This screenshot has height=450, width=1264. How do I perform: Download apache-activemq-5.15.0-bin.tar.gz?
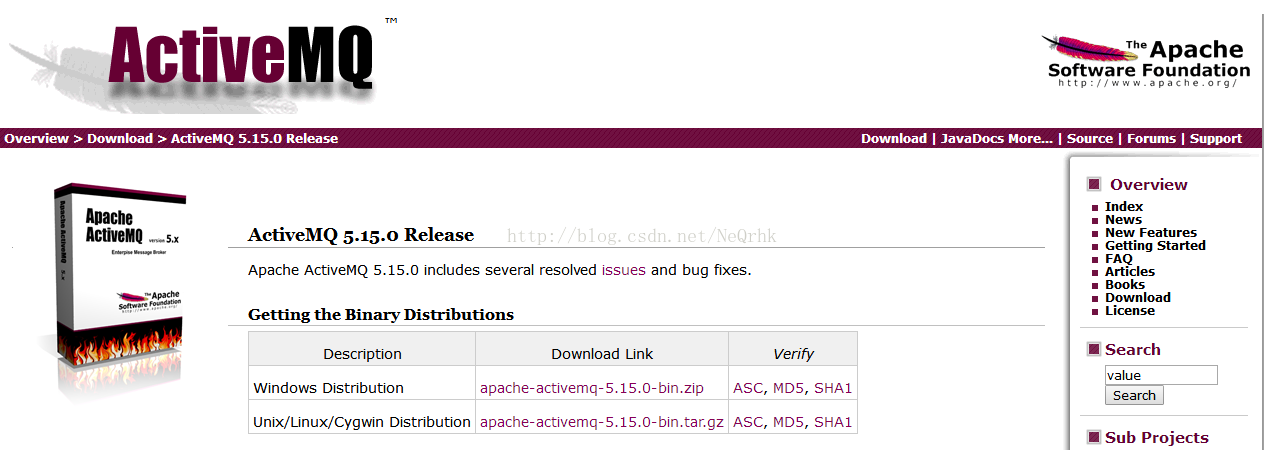tap(602, 422)
